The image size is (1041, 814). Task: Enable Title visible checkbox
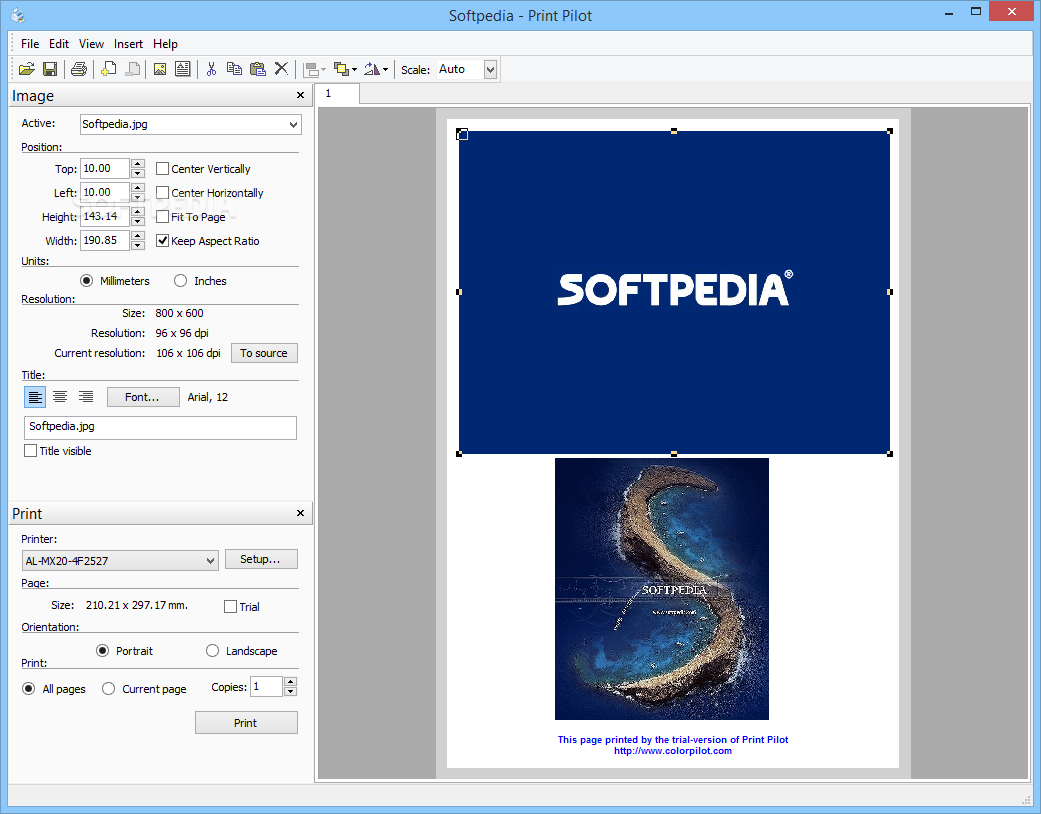click(31, 451)
